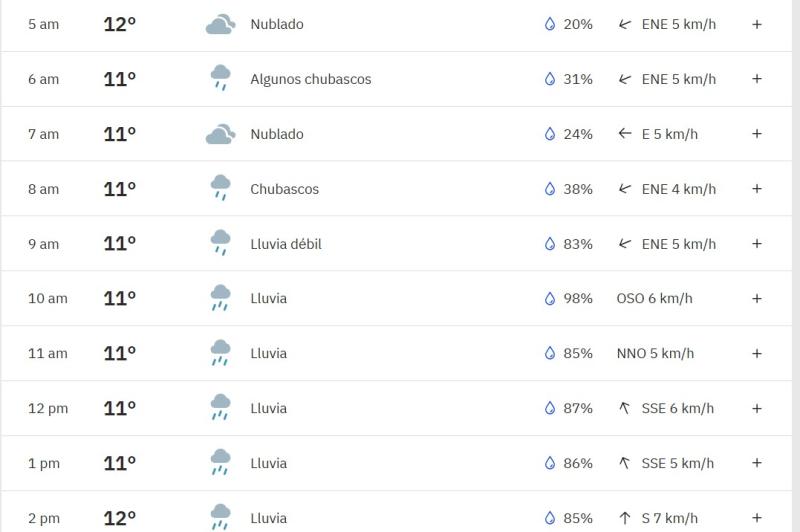This screenshot has width=800, height=532.
Task: Click the 'Lluvia débil' condition text
Action: (x=286, y=244)
